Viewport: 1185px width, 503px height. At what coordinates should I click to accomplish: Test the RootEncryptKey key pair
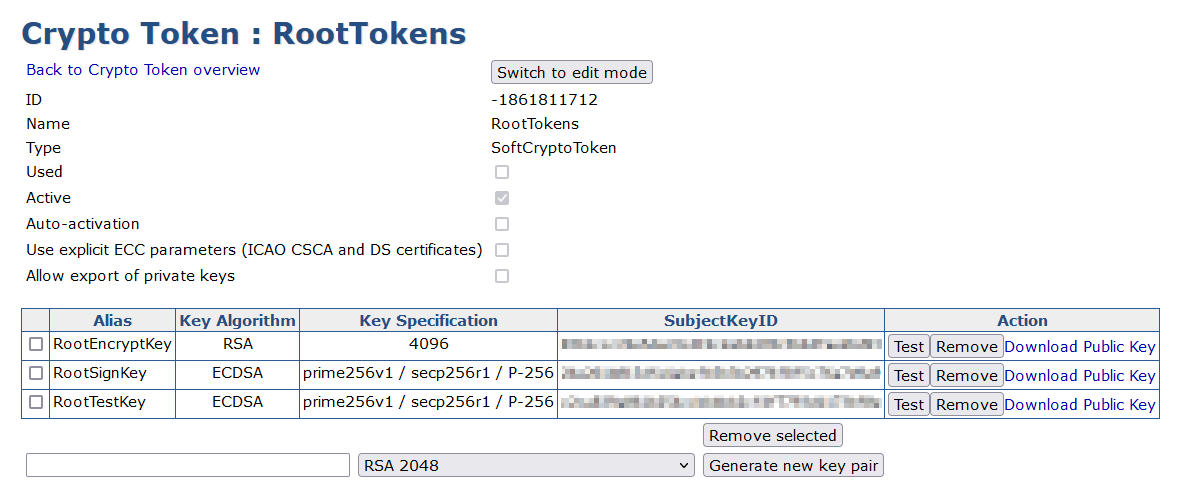(x=908, y=347)
